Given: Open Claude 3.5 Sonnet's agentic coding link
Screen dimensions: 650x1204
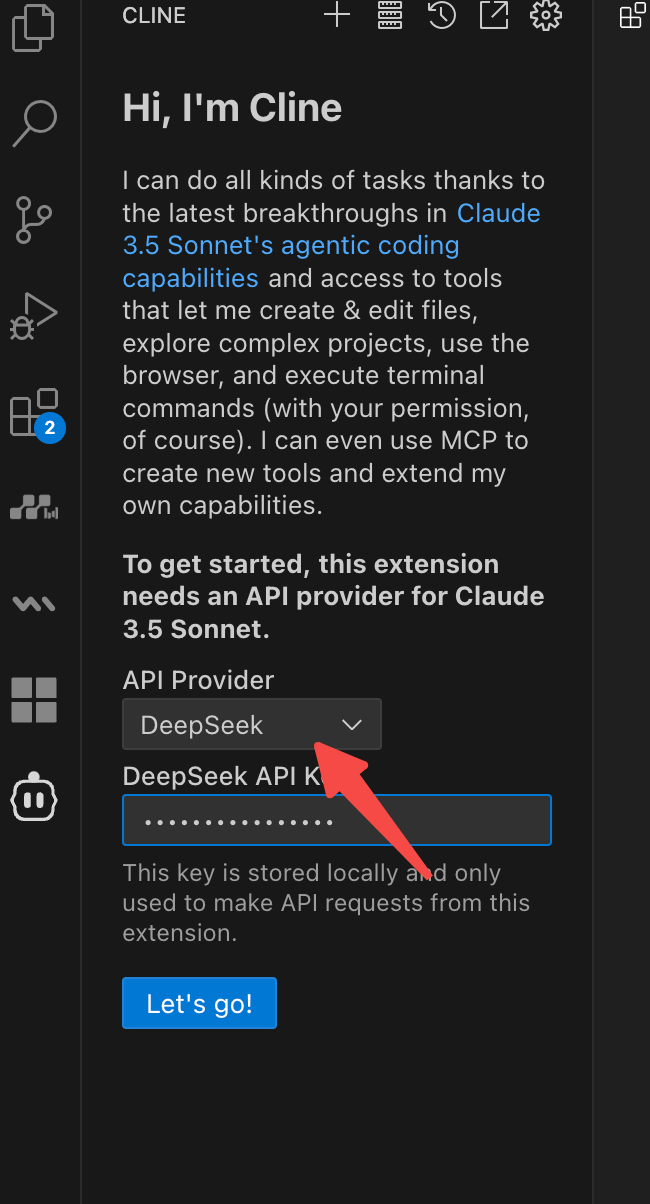Looking at the screenshot, I should click(331, 245).
